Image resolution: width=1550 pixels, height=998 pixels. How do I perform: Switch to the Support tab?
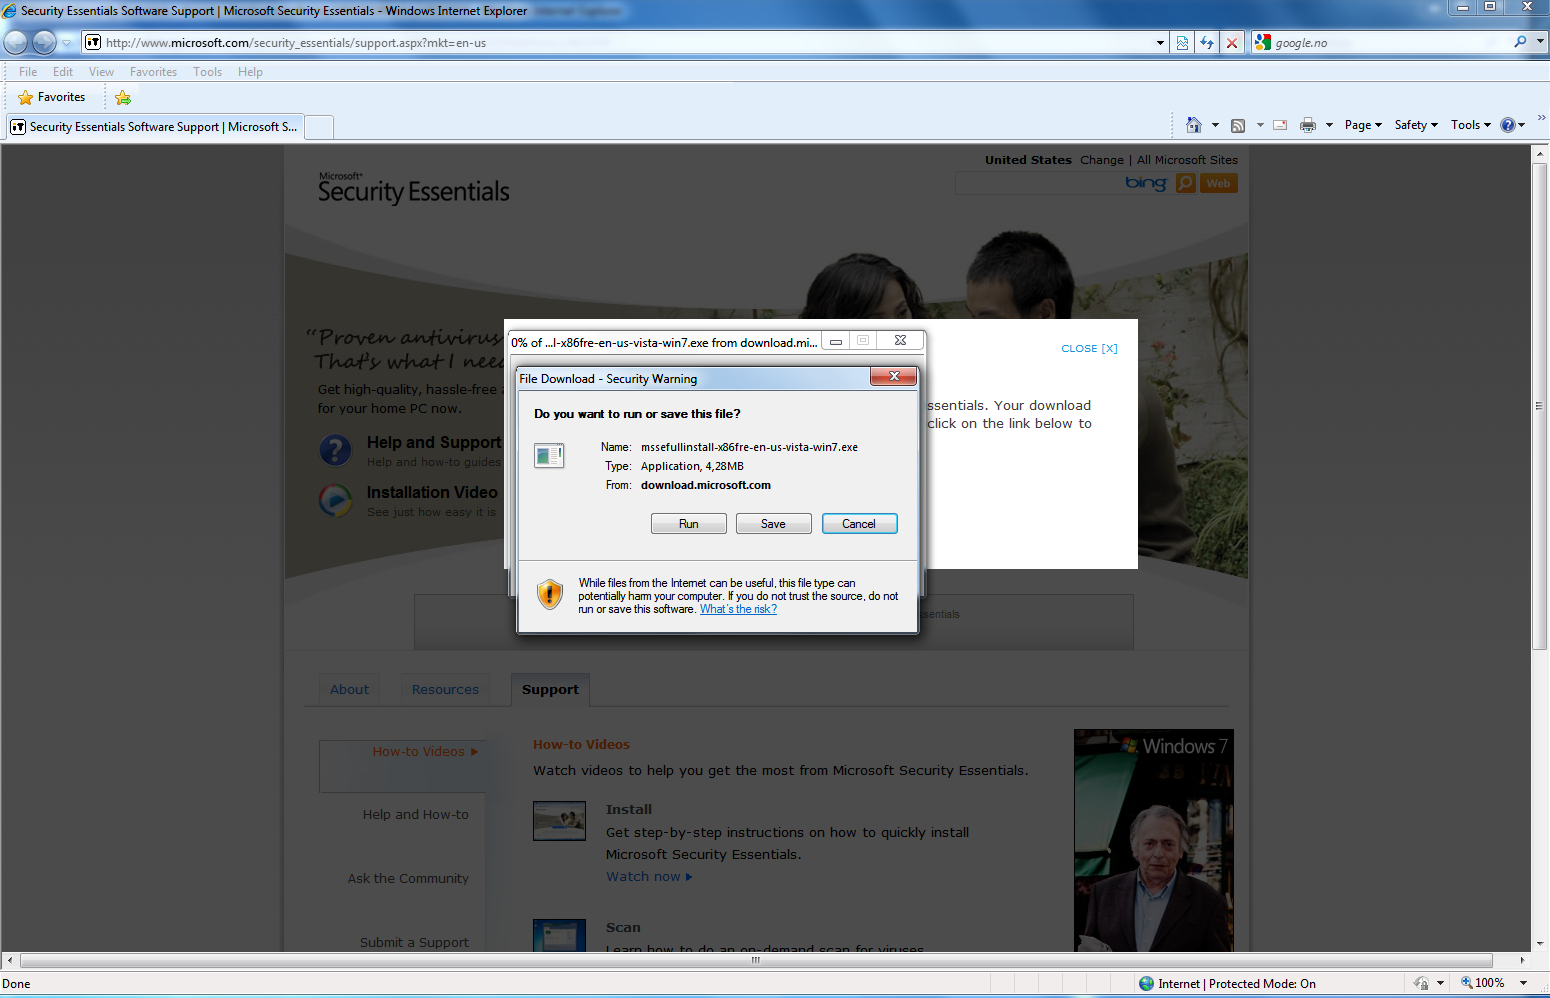[x=550, y=689]
